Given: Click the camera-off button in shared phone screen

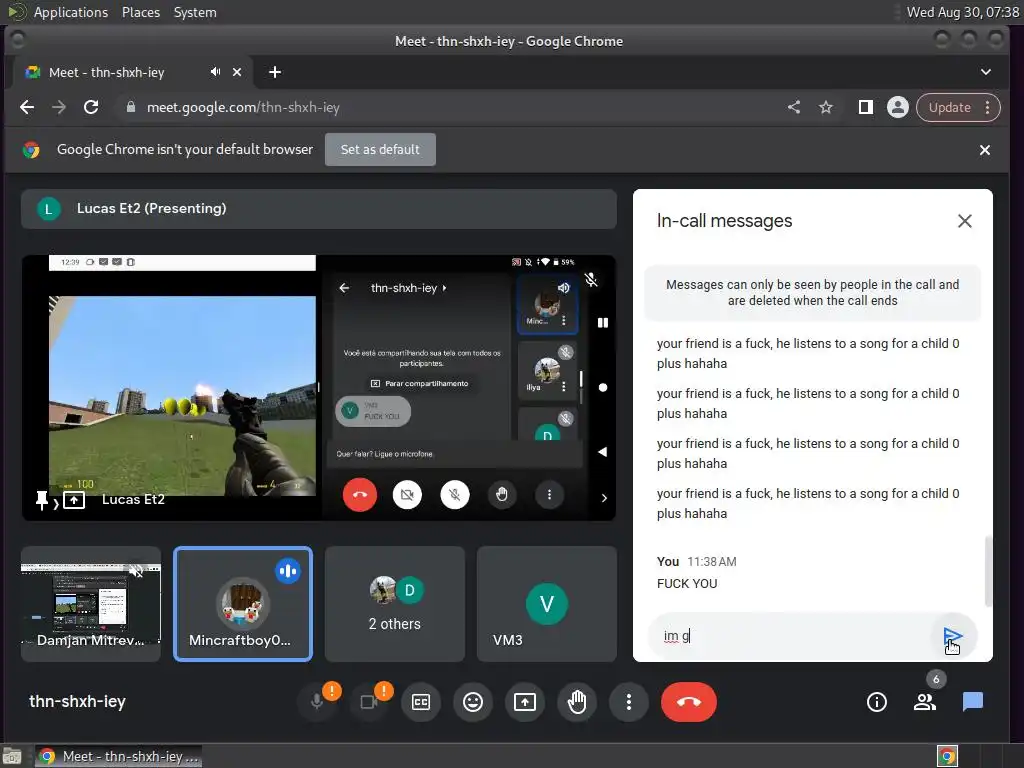Looking at the screenshot, I should pyautogui.click(x=408, y=495).
